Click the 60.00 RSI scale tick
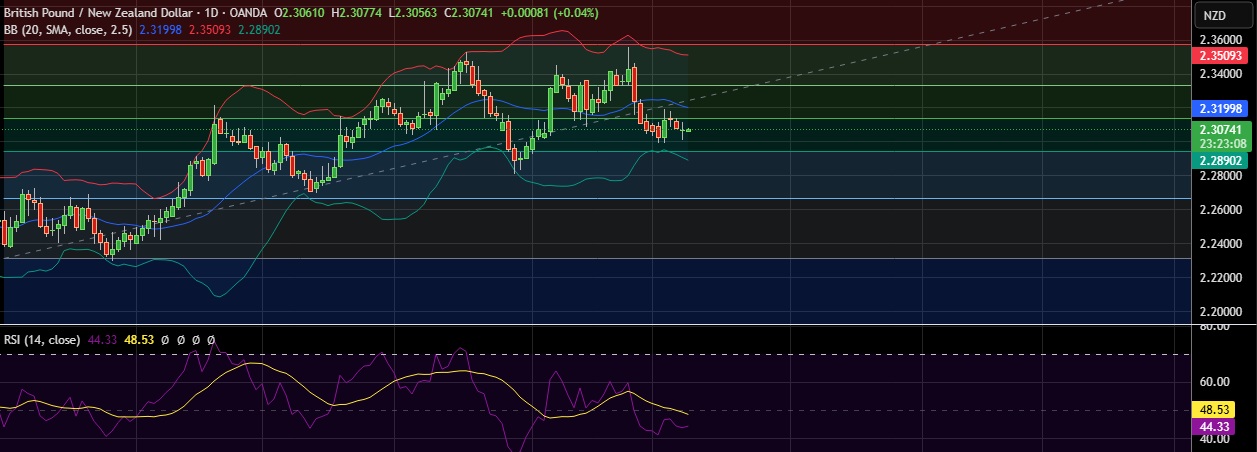 click(x=1215, y=381)
